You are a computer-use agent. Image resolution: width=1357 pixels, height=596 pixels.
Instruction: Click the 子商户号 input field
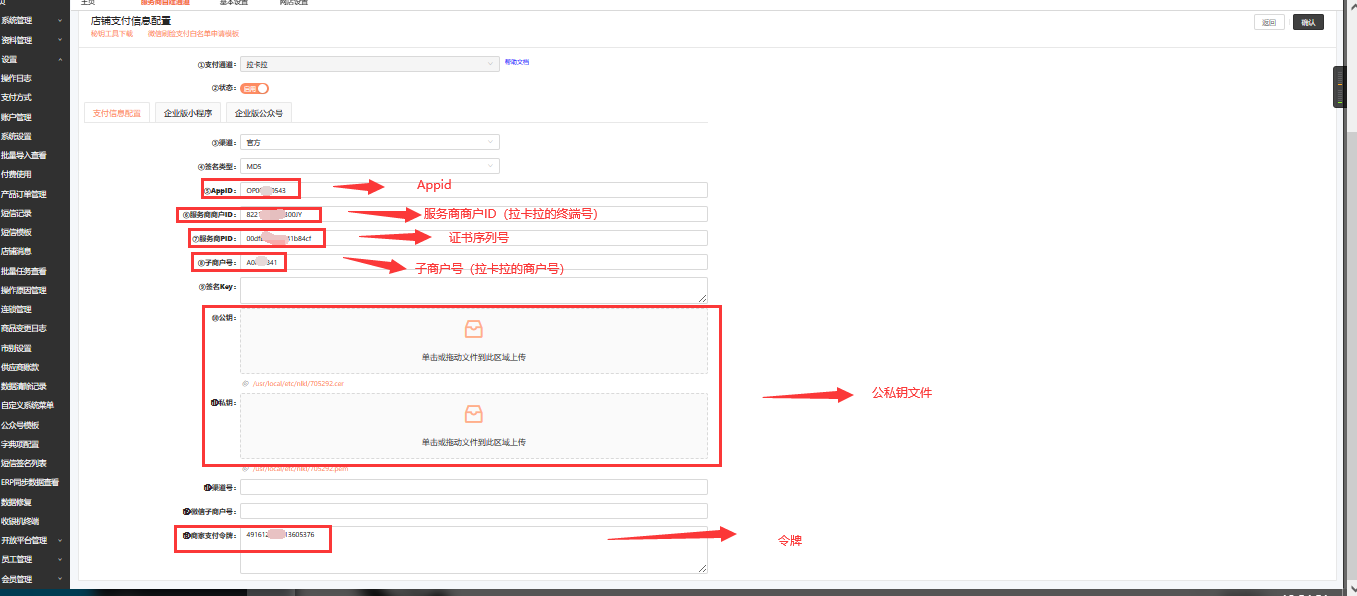(x=473, y=262)
